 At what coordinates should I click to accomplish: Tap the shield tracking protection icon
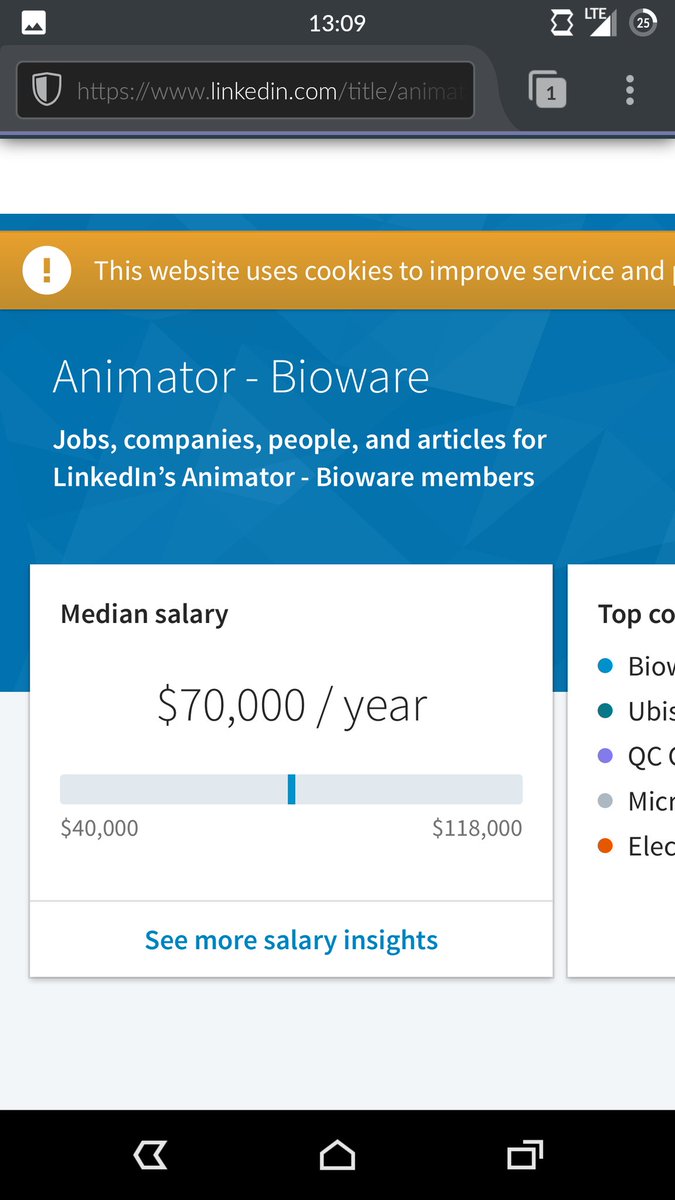pos(47,91)
